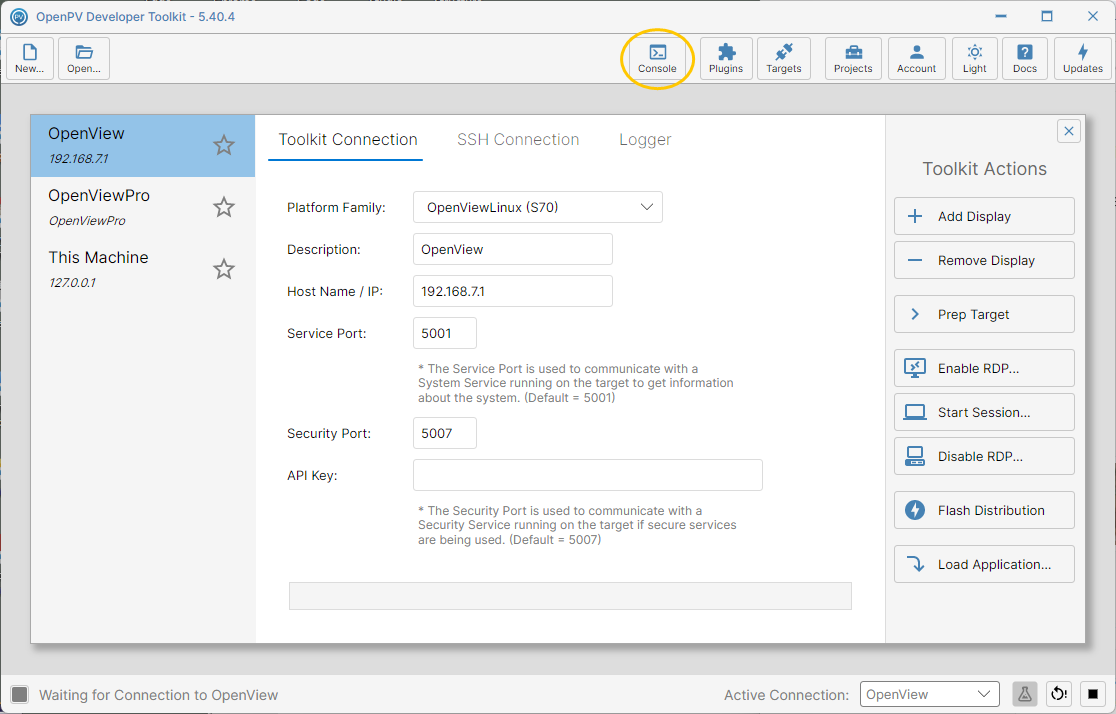This screenshot has height=714, width=1116.
Task: Expand the Prep Target action
Action: [x=984, y=314]
